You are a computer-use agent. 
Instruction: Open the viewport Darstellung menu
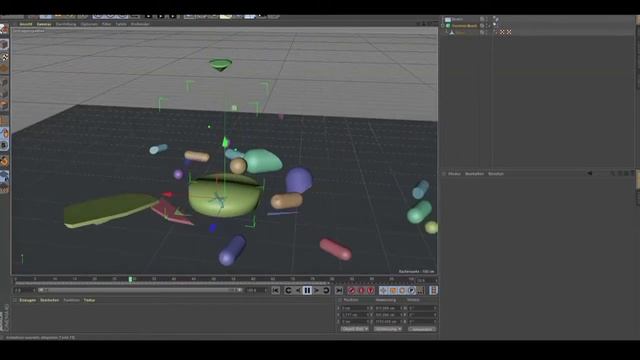coord(66,24)
